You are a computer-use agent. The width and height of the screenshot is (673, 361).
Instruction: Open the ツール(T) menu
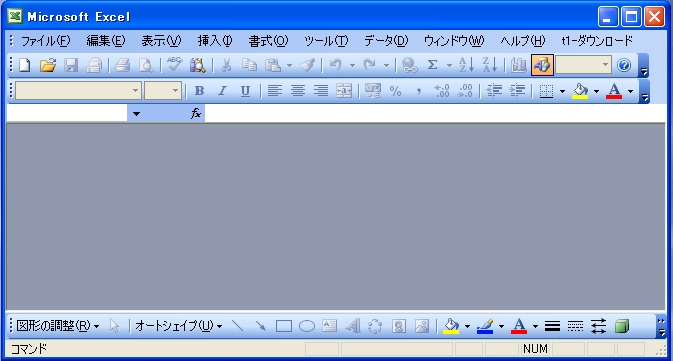(326, 41)
